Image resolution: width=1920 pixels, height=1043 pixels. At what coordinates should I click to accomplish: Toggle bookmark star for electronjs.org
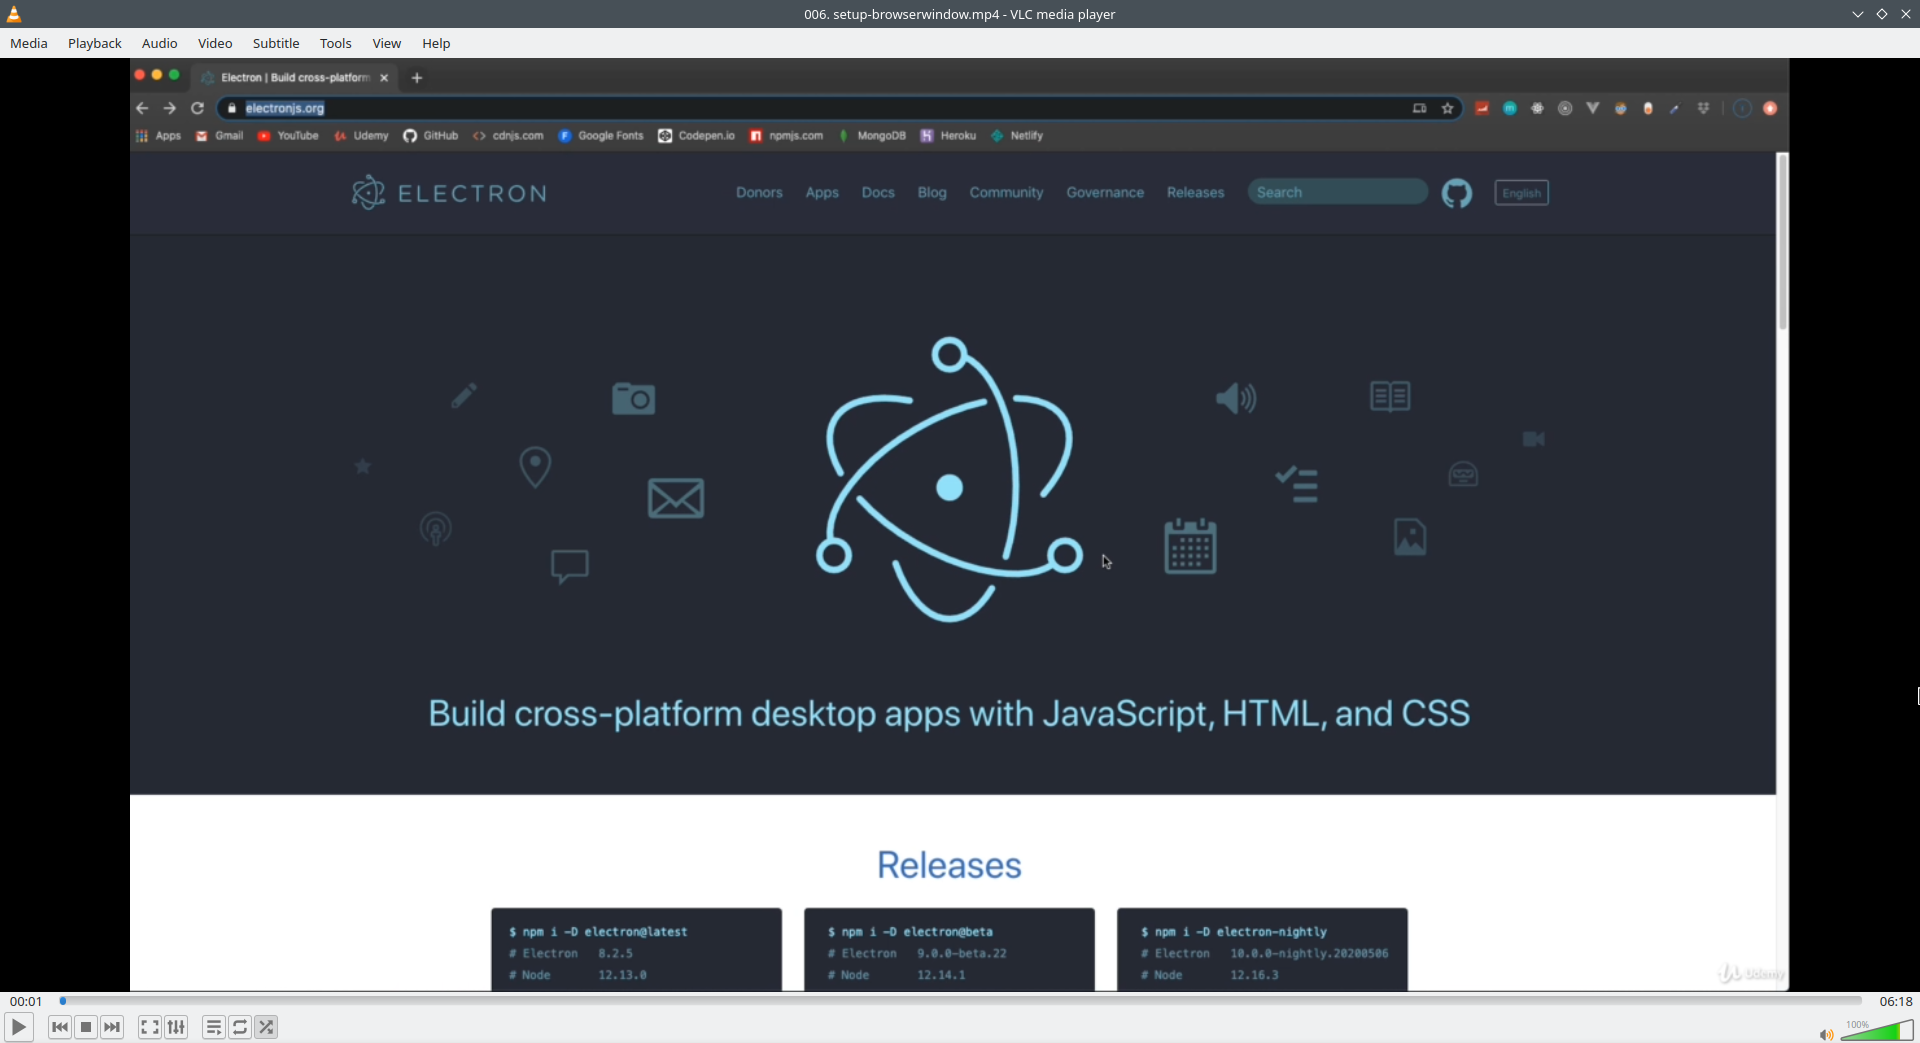coord(1448,108)
